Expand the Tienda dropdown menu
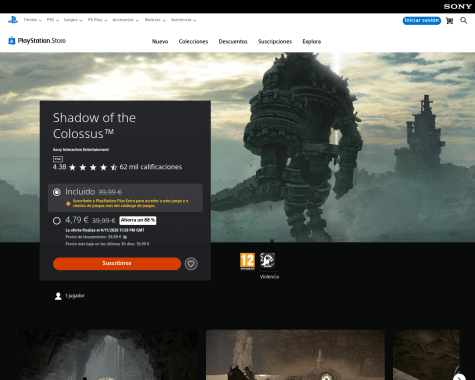Screen dimensions: 475x380 (32, 20)
